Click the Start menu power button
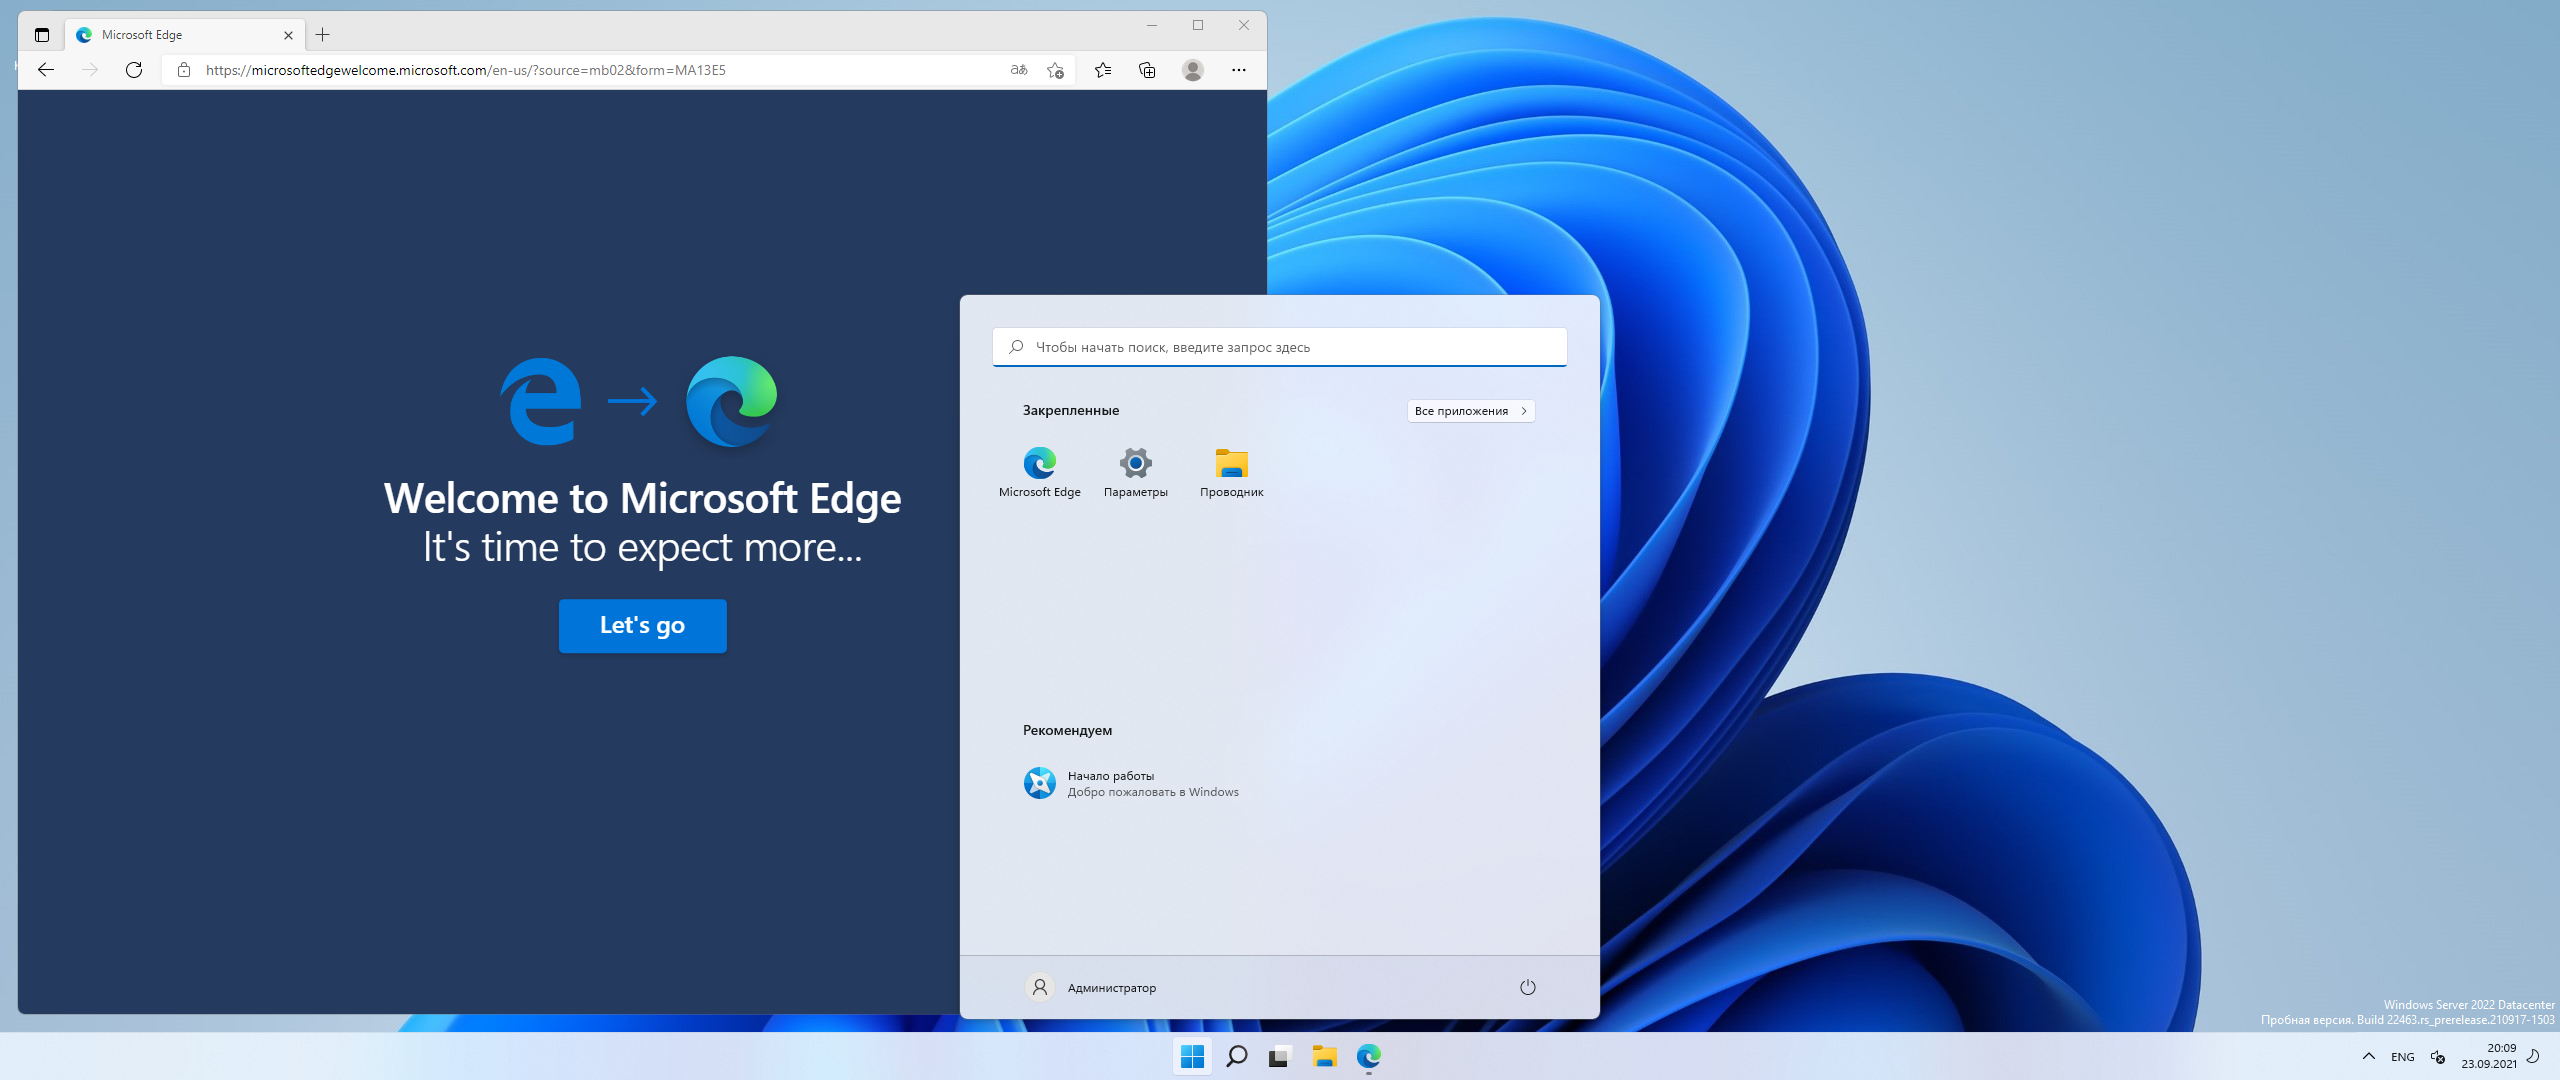Screen dimensions: 2560x1080 coord(1528,988)
